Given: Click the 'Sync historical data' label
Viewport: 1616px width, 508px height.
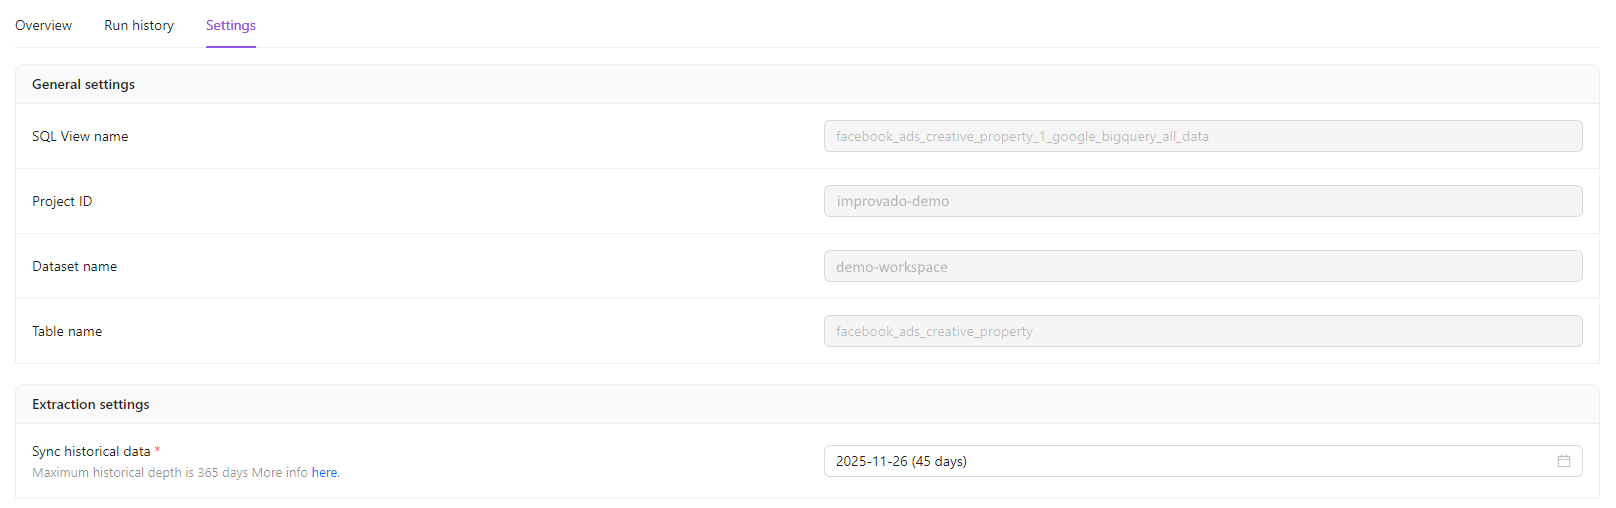Looking at the screenshot, I should pyautogui.click(x=91, y=451).
